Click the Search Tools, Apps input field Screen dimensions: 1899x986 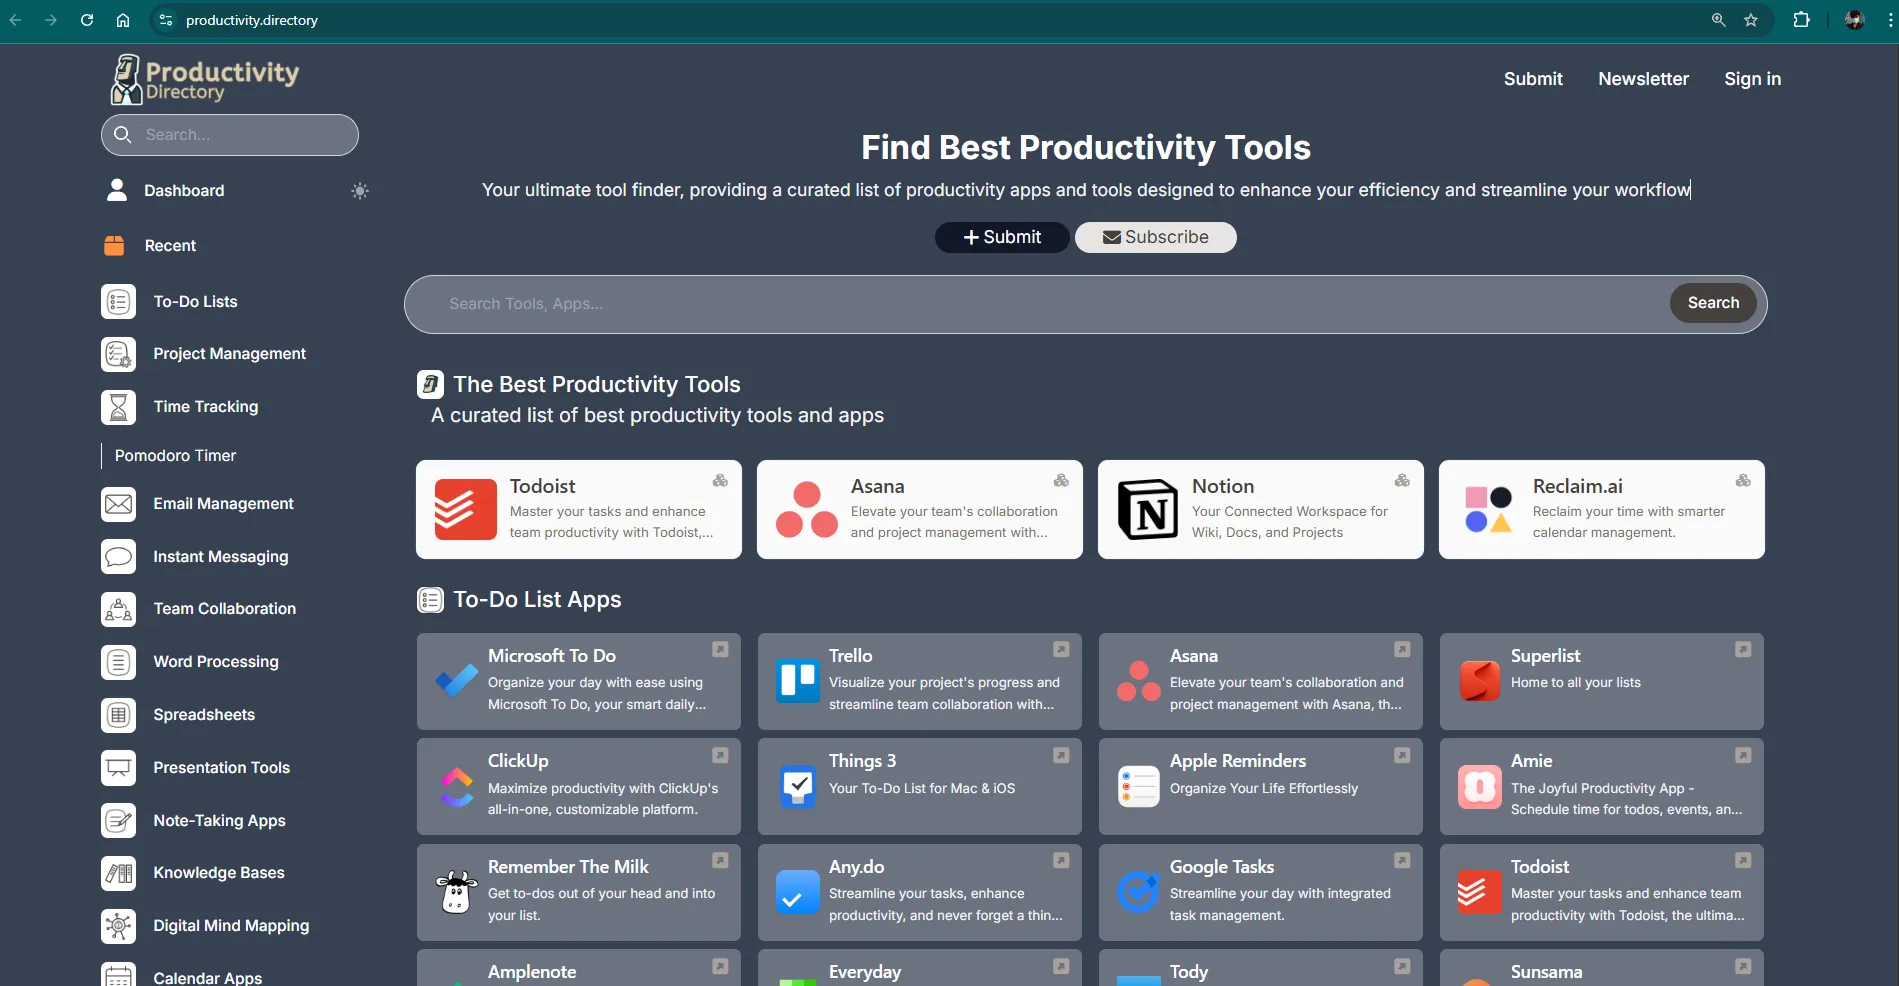tap(1000, 303)
